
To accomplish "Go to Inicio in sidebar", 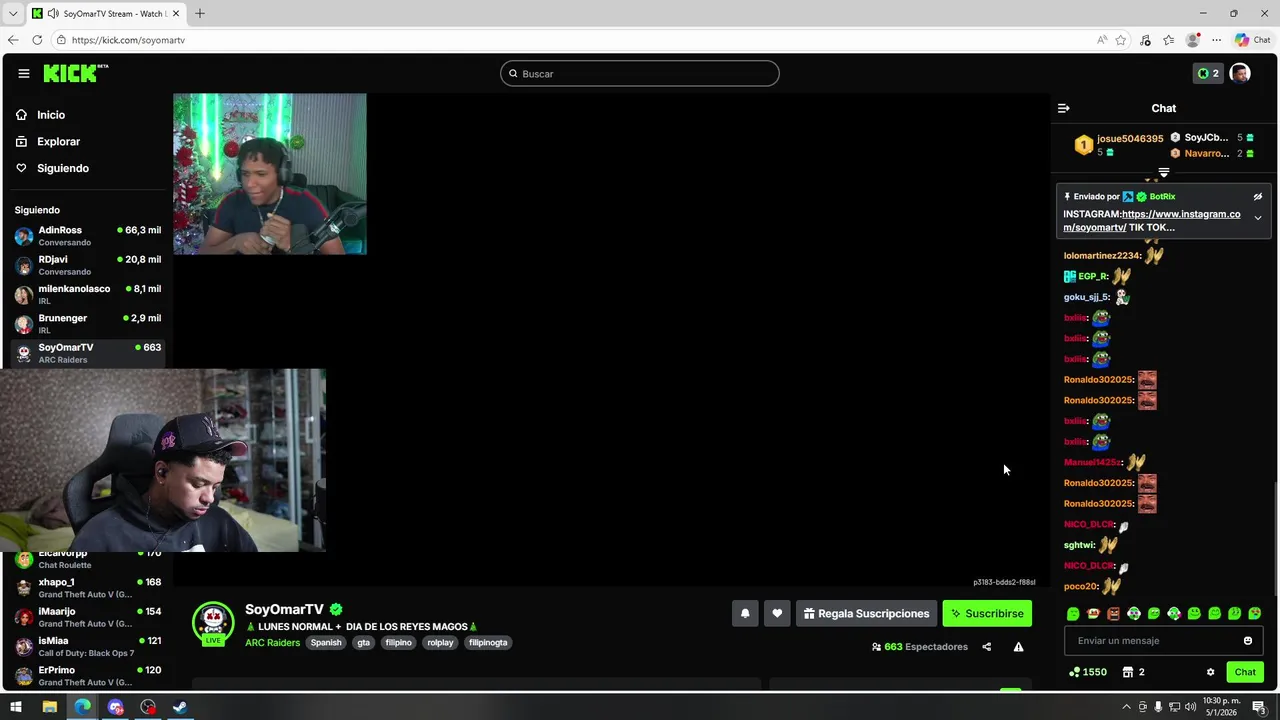I will click(86, 115).
